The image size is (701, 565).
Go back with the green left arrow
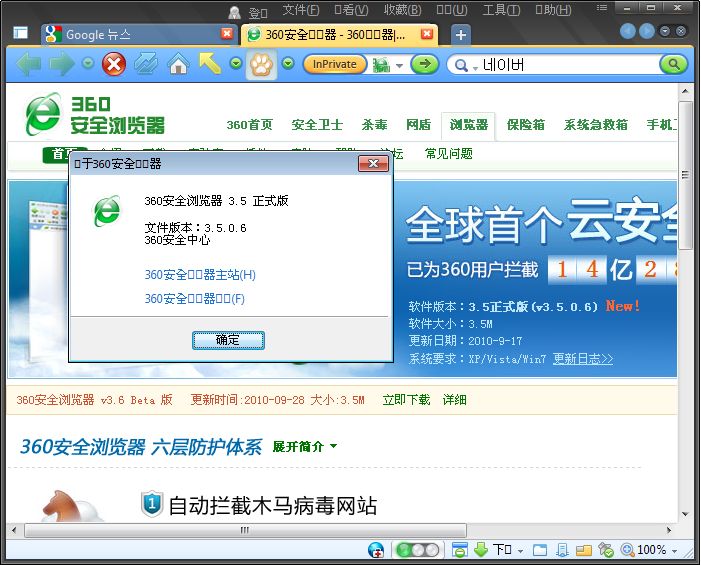click(x=28, y=64)
